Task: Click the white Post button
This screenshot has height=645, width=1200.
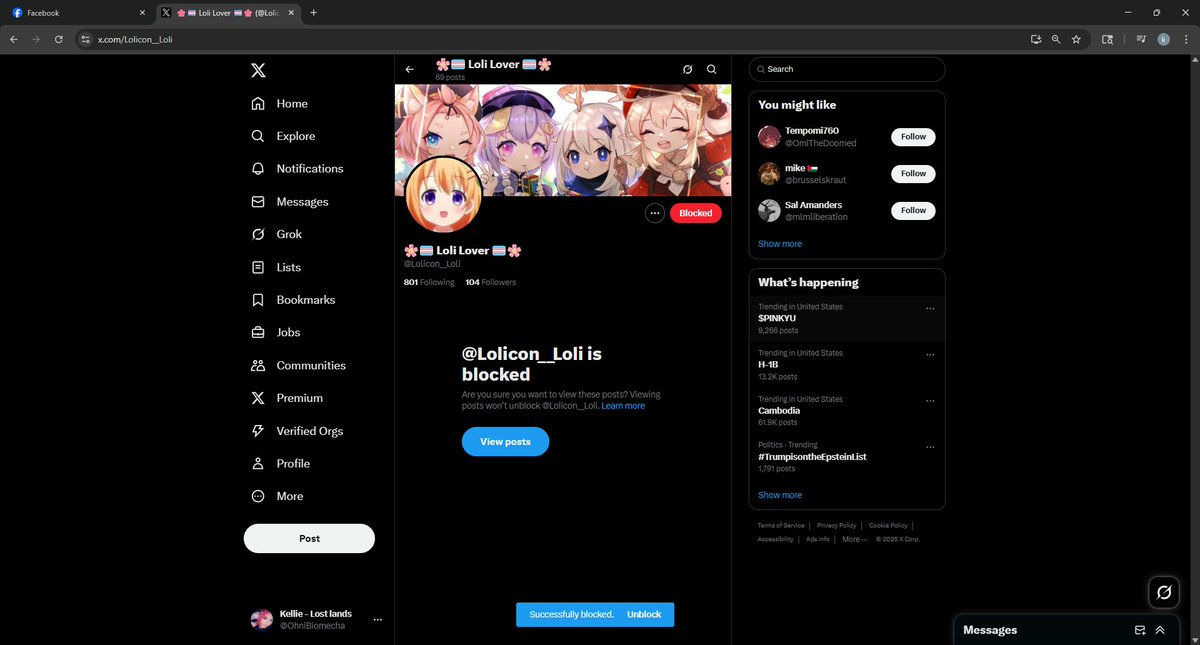Action: pyautogui.click(x=309, y=538)
